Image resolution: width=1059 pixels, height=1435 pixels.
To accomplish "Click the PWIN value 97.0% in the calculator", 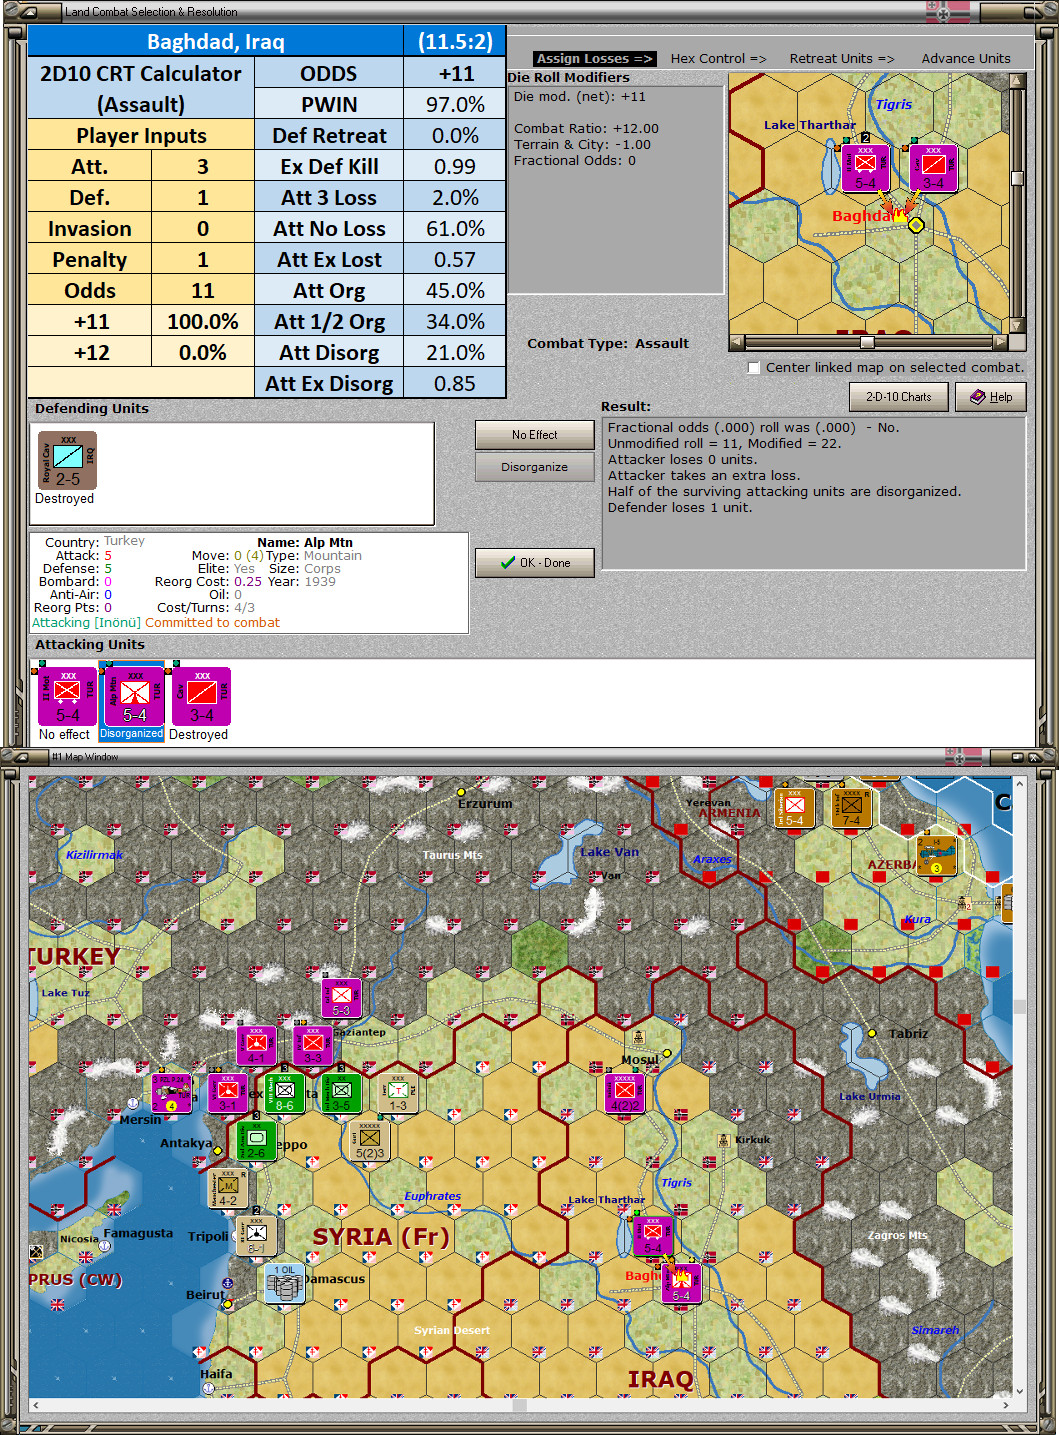I will 455,105.
